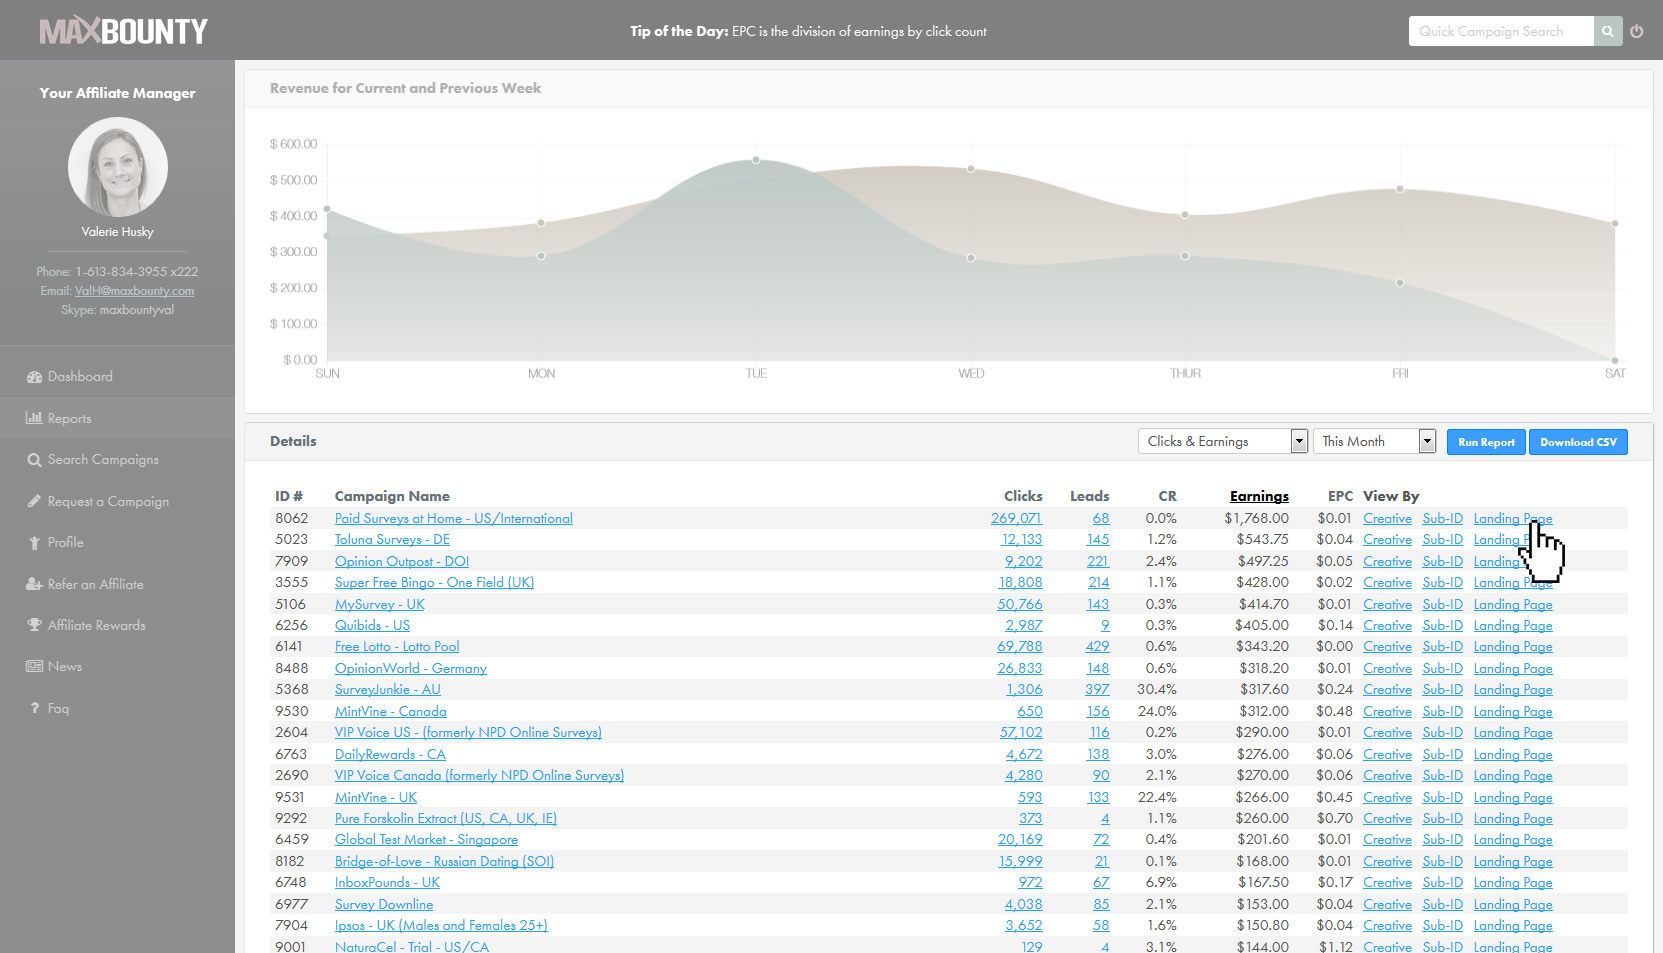This screenshot has width=1663, height=953.
Task: Open Affiliate Rewards page
Action: 96,625
